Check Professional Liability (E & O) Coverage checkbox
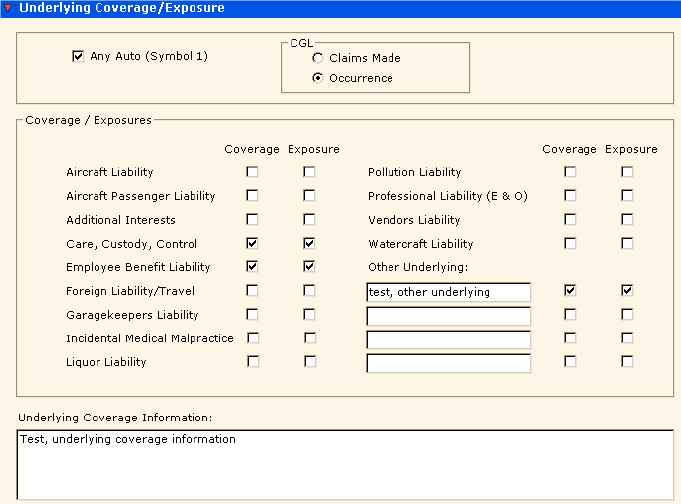Screen dimensions: 681x504 pos(570,196)
